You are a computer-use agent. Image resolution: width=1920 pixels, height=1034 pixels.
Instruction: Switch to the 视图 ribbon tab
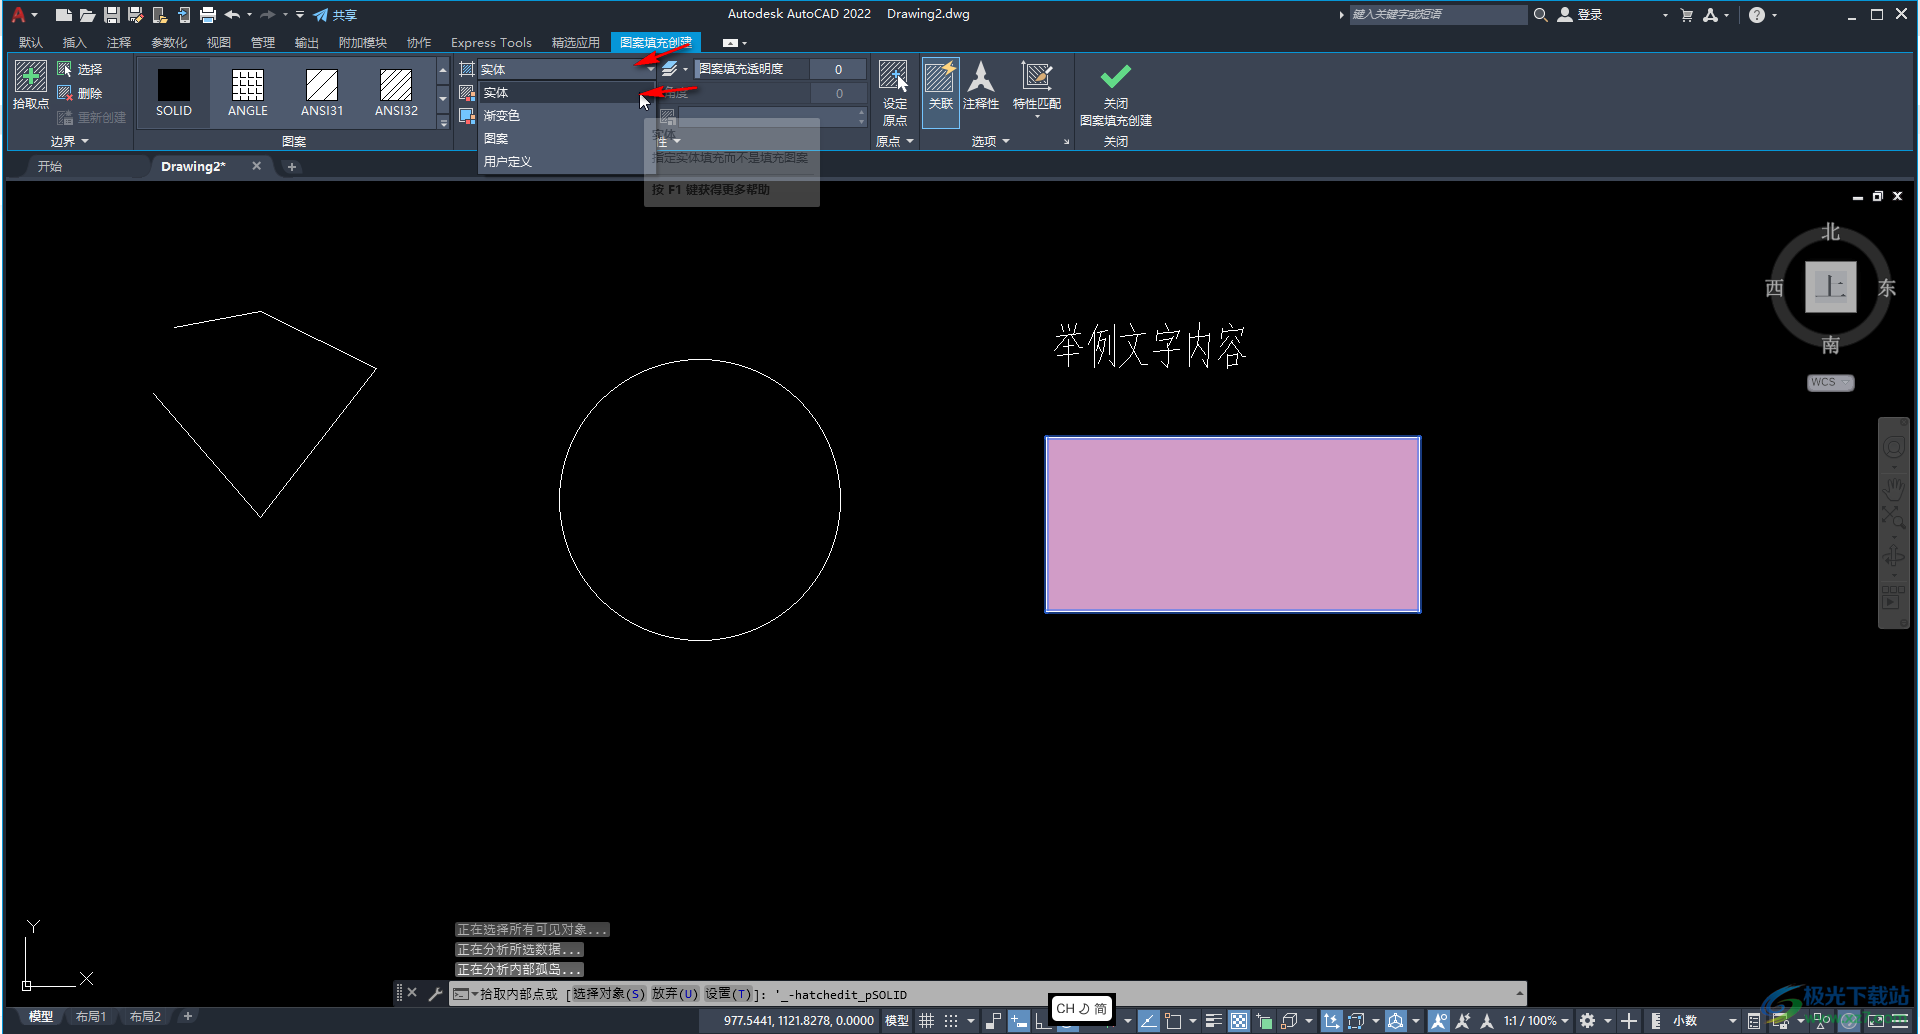[x=219, y=42]
